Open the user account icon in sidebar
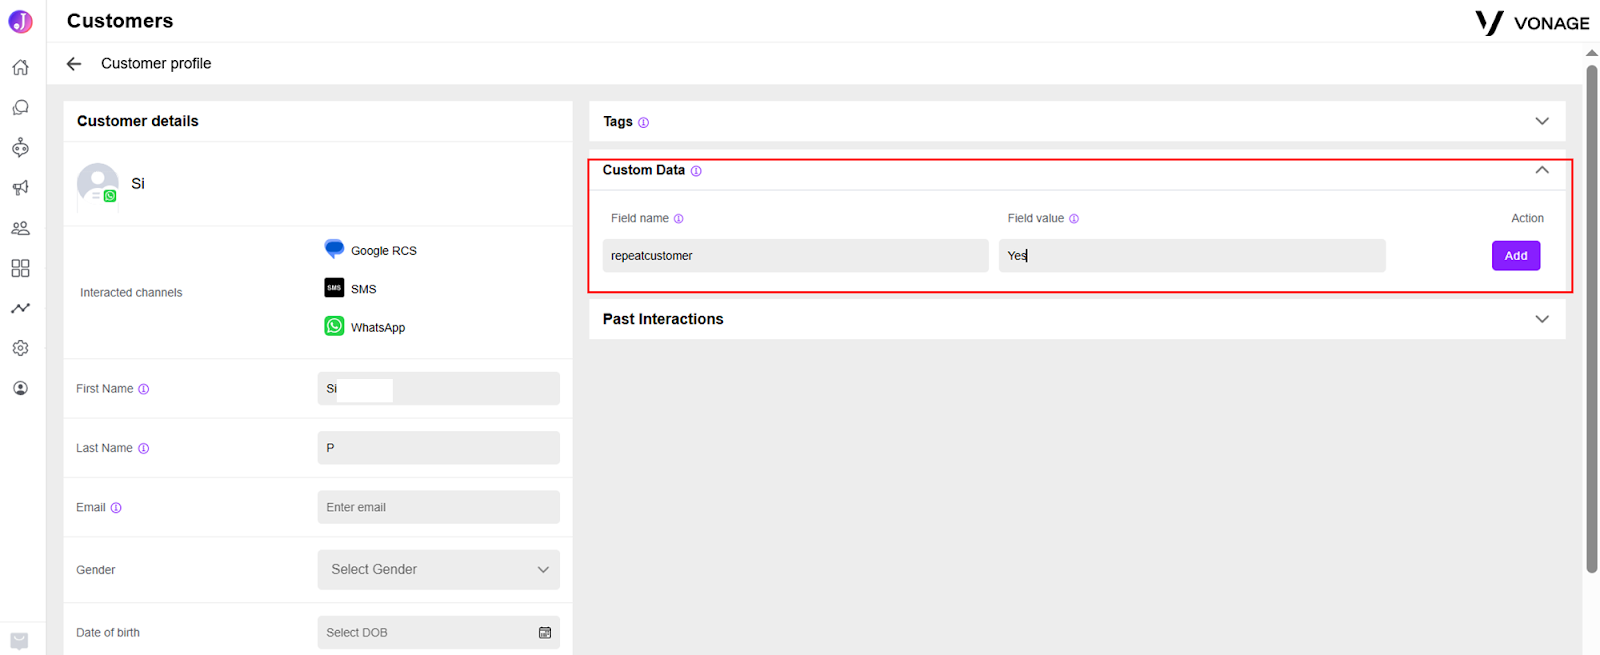The height and width of the screenshot is (655, 1600). pyautogui.click(x=20, y=388)
